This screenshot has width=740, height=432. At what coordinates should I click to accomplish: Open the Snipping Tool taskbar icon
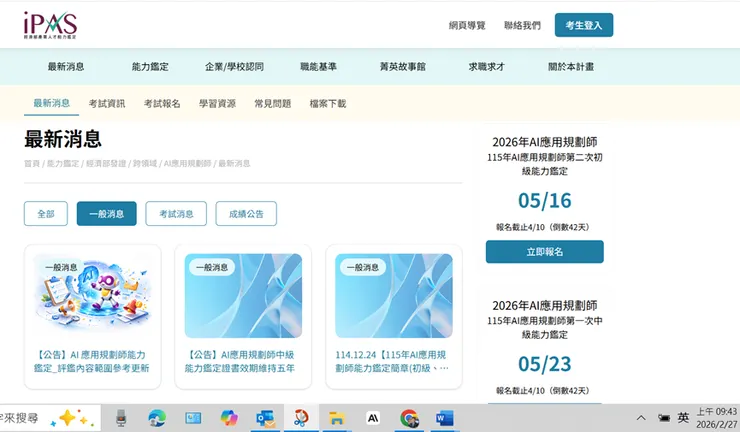301,418
